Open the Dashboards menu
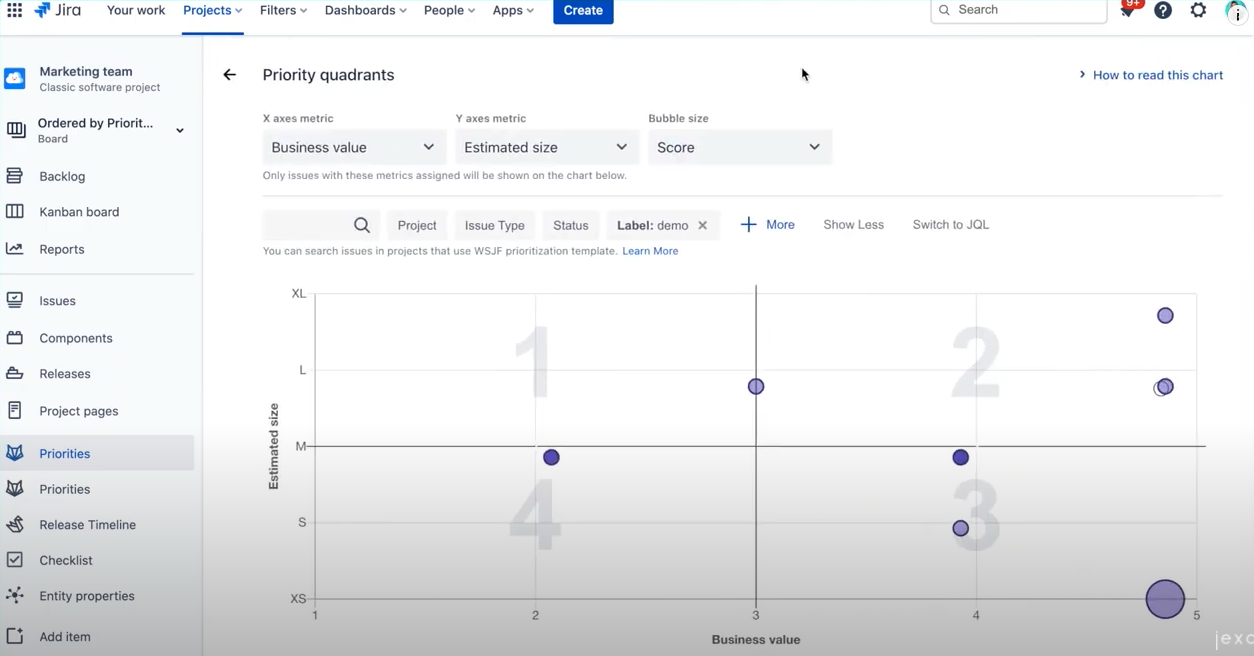This screenshot has height=656, width=1254. point(365,10)
